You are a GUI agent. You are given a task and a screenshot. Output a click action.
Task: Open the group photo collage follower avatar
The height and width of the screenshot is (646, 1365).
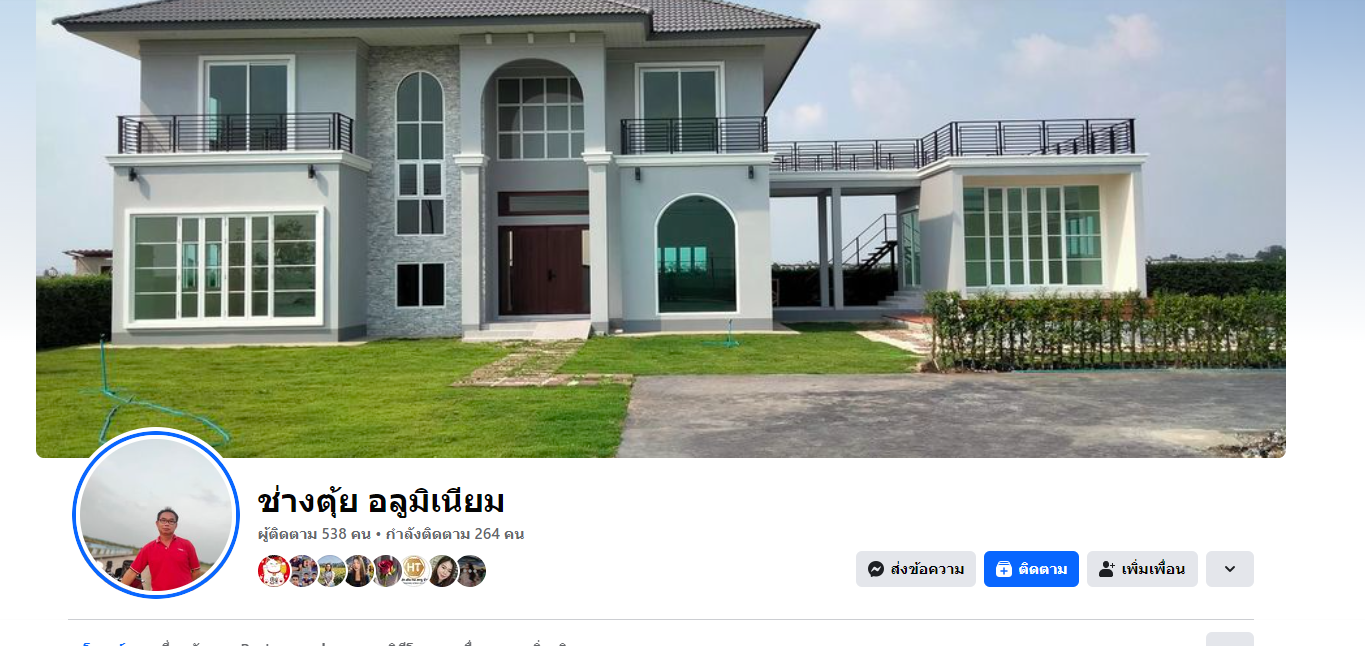[x=302, y=571]
